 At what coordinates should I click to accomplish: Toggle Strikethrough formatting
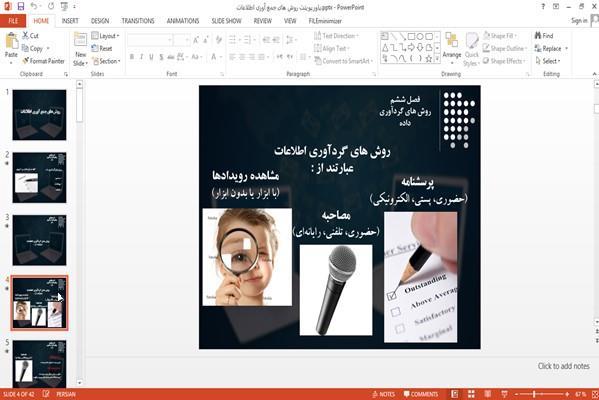click(171, 57)
